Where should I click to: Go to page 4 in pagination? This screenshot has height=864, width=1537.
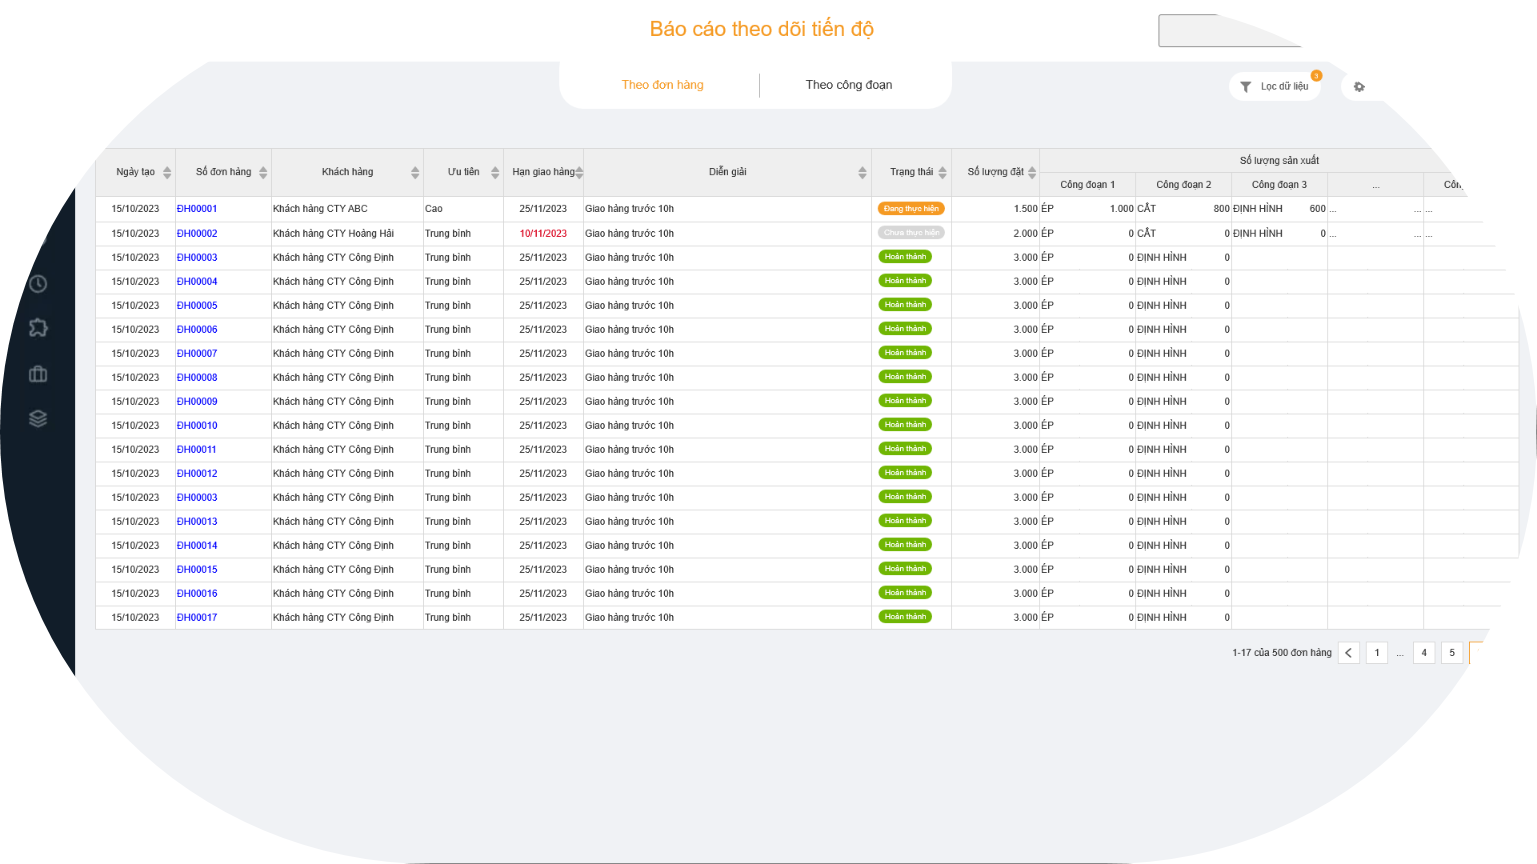coord(1424,653)
